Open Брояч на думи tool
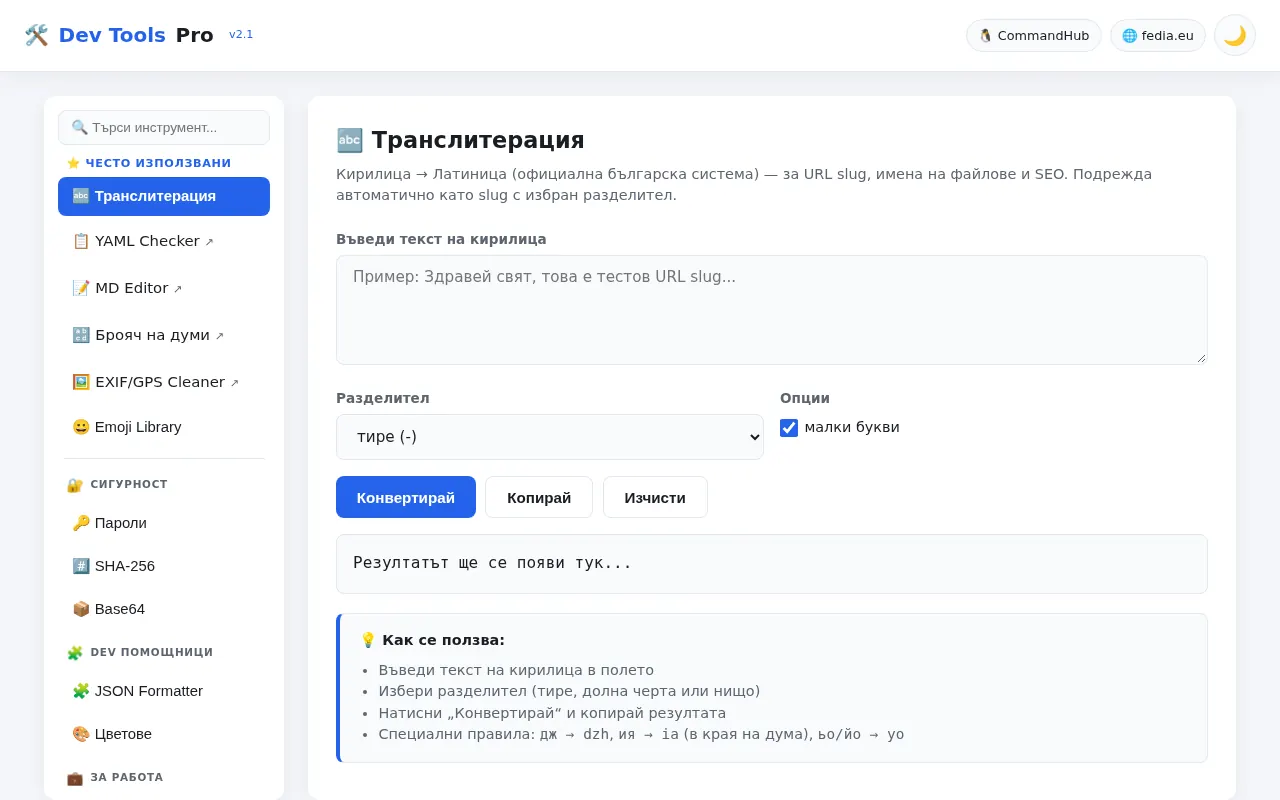 point(164,335)
